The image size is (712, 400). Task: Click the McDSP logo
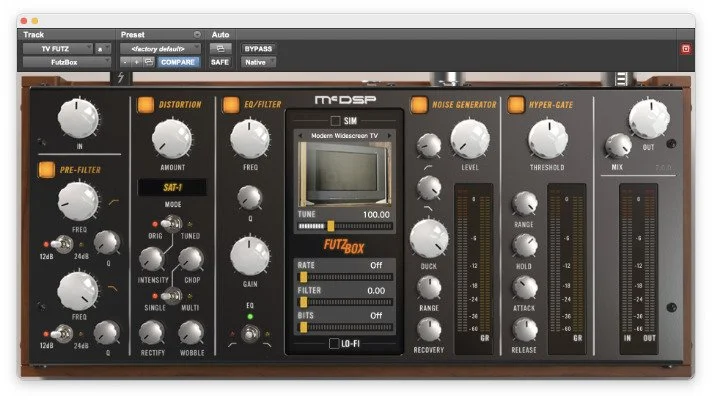pyautogui.click(x=345, y=99)
